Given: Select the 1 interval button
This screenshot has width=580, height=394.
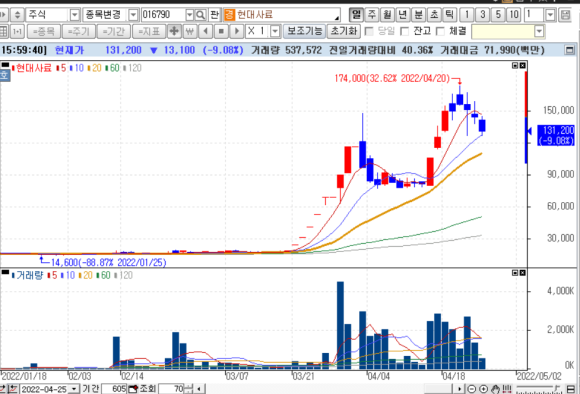Looking at the screenshot, I should 467,15.
